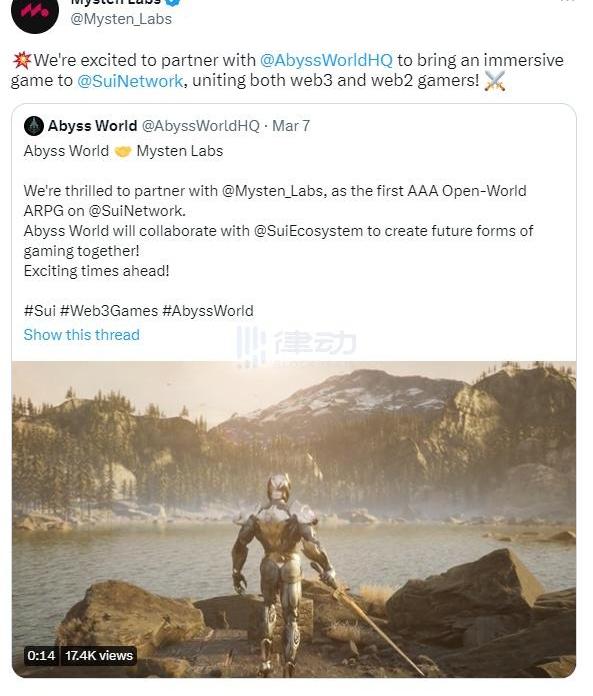Image resolution: width=593 pixels, height=696 pixels.
Task: Click the Mysten Labs verified badge
Action: 173,2
